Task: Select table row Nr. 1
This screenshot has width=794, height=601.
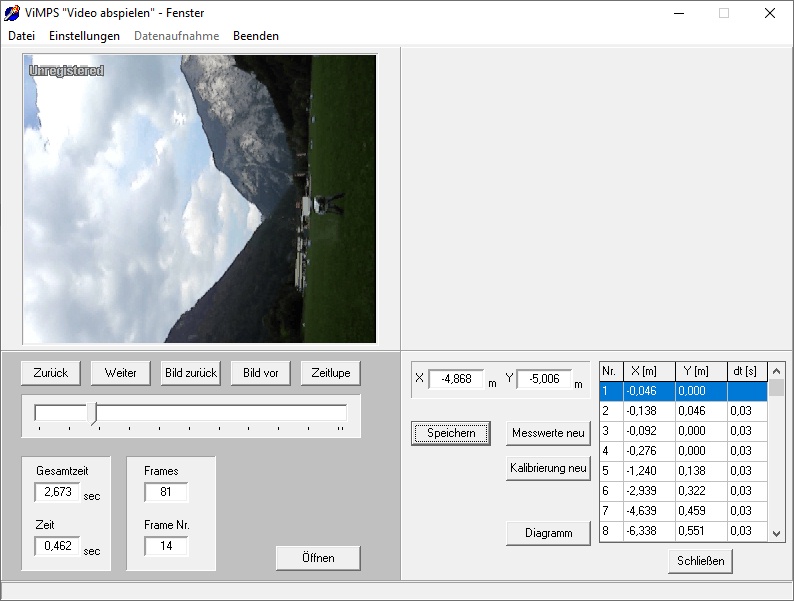Action: coord(683,391)
